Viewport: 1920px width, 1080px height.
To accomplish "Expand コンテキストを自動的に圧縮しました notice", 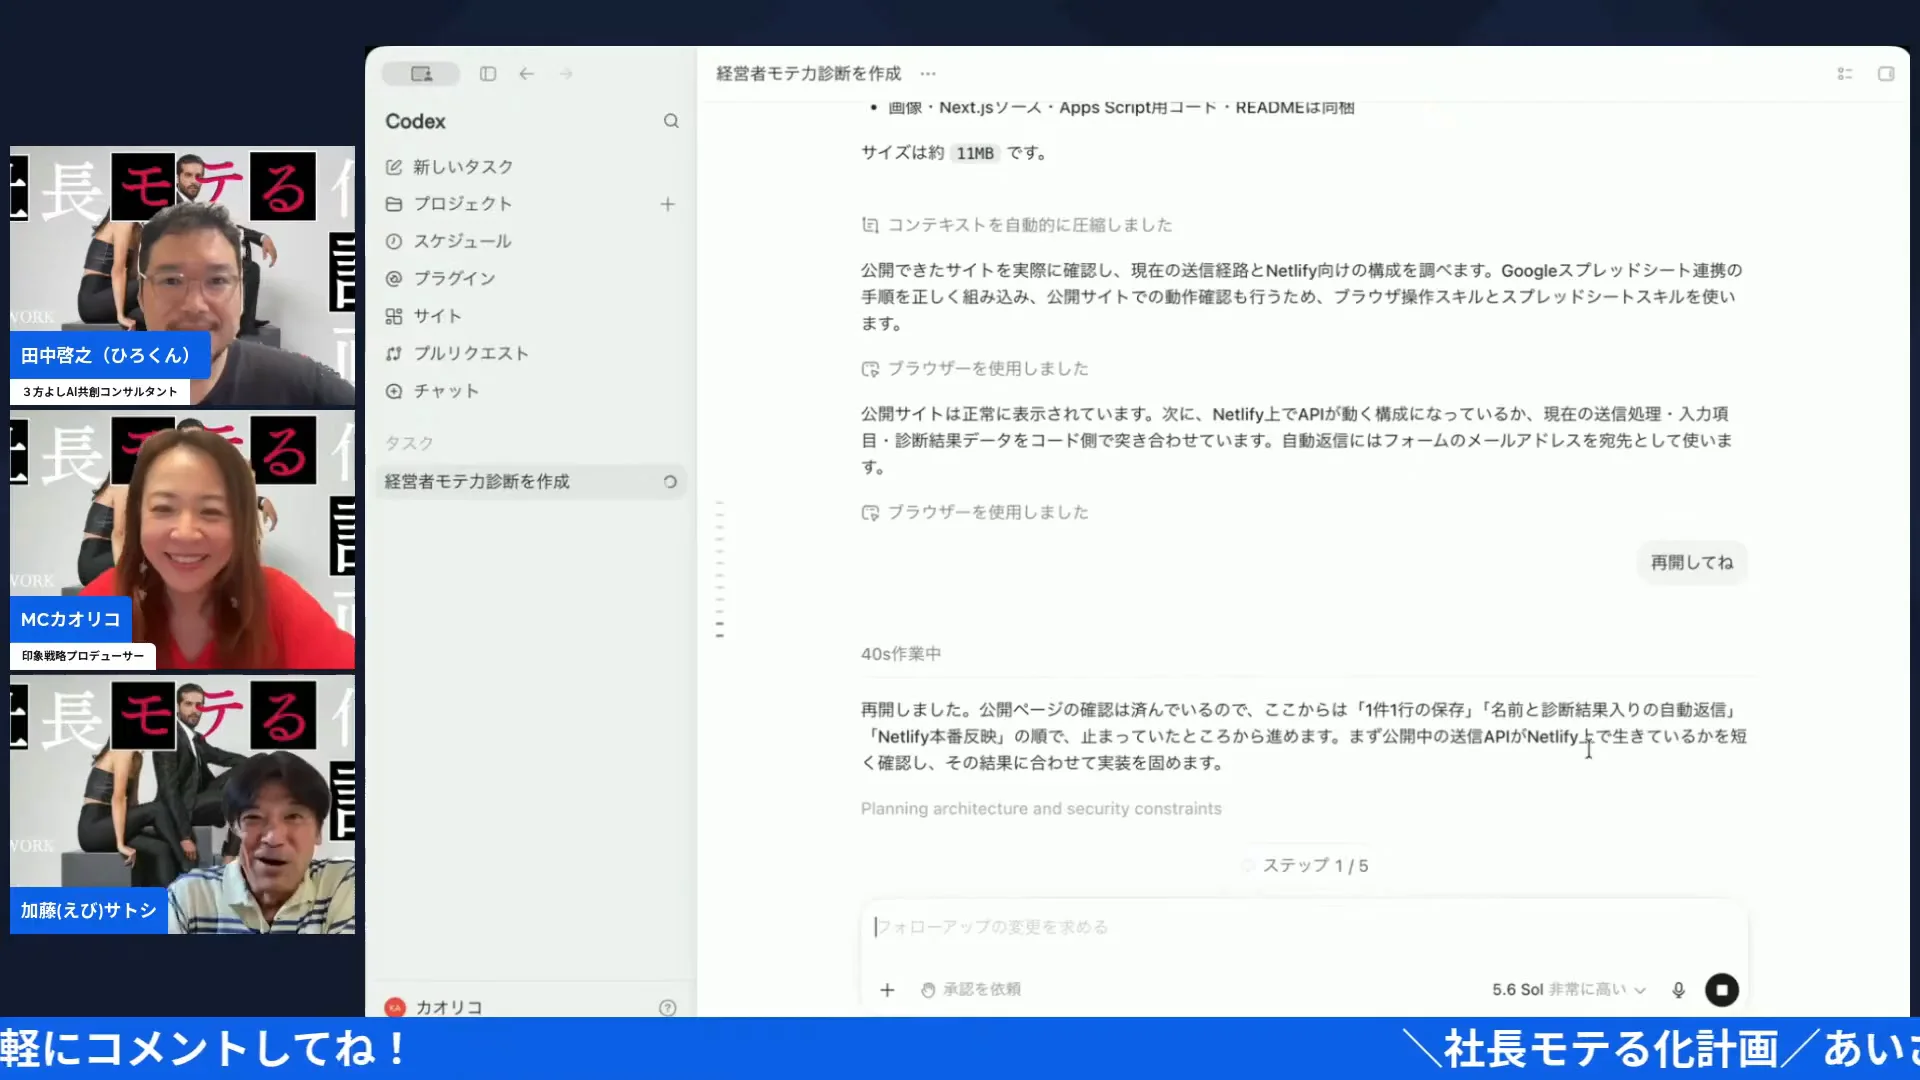I will [1016, 226].
